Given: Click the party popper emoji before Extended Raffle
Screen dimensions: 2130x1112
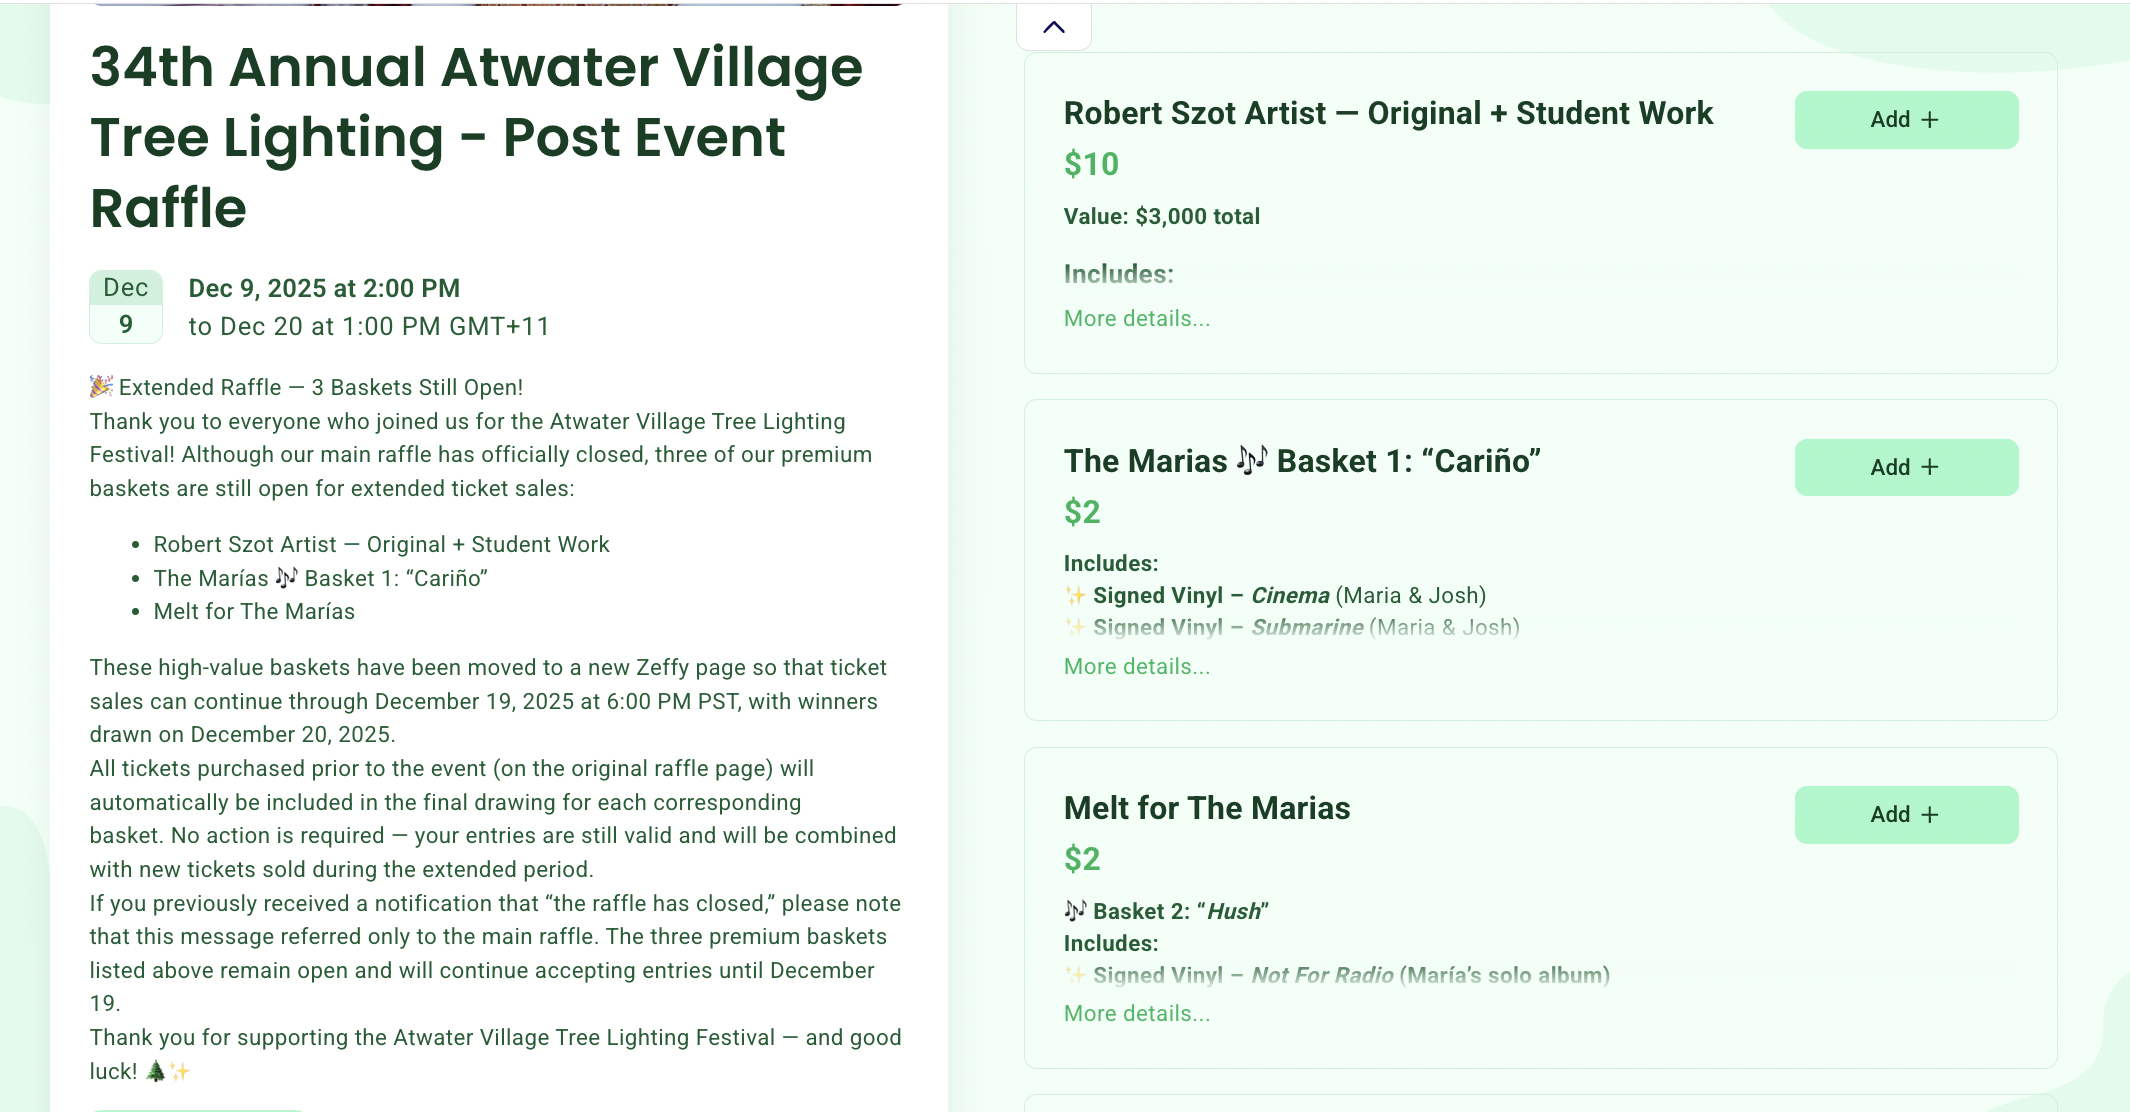Looking at the screenshot, I should (x=101, y=386).
